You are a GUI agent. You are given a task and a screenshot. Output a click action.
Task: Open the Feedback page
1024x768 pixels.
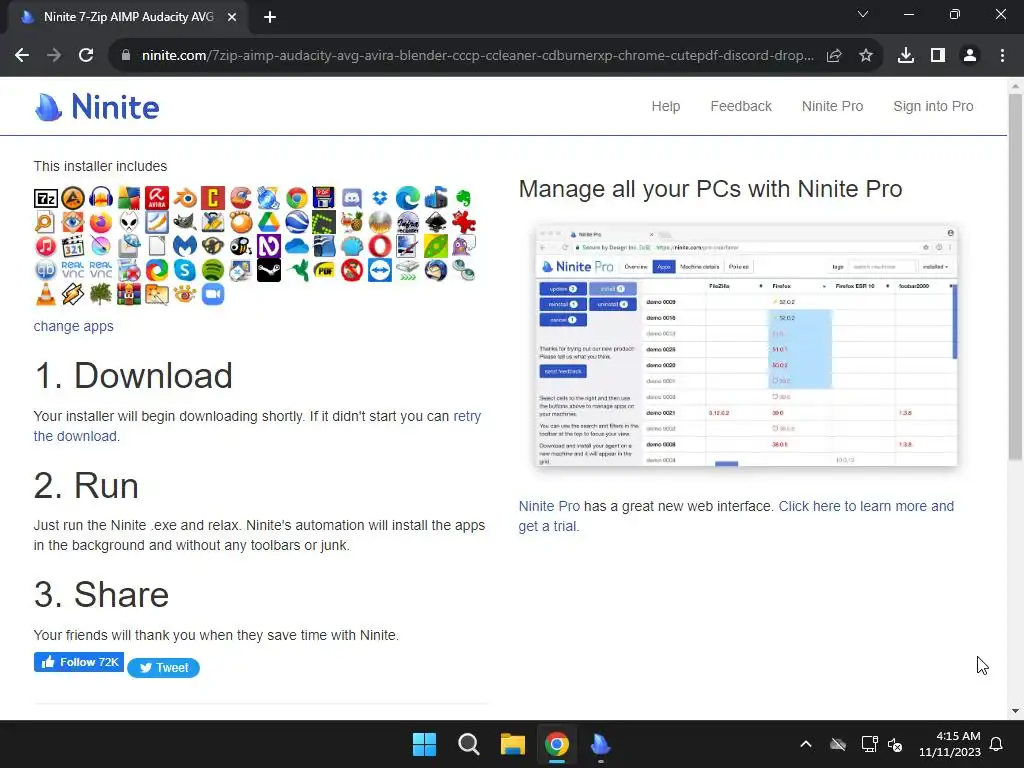click(x=741, y=106)
